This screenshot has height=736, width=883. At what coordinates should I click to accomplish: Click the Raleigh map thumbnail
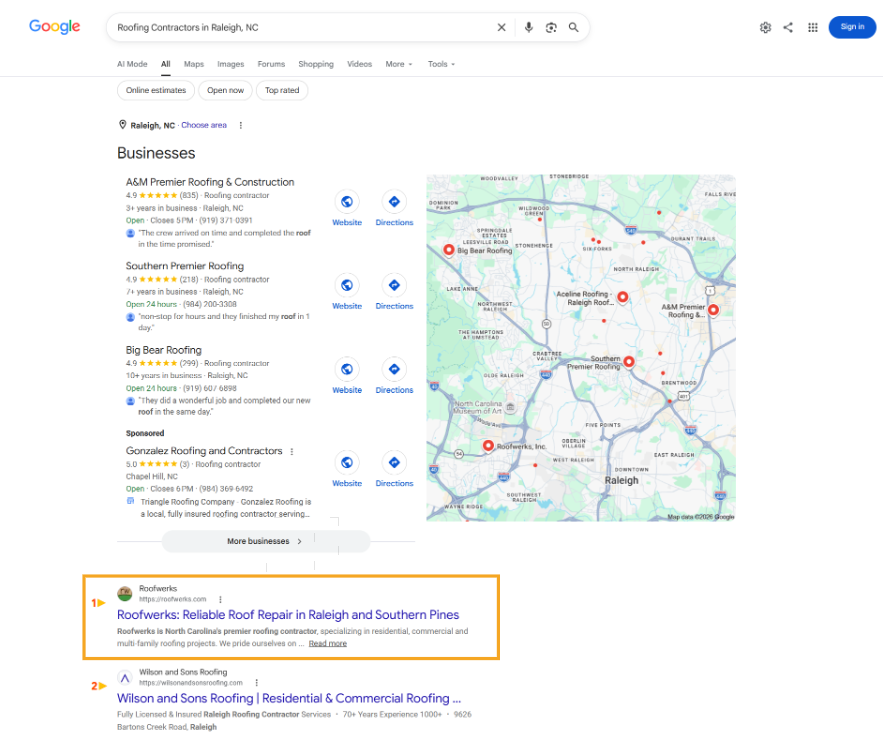[581, 348]
